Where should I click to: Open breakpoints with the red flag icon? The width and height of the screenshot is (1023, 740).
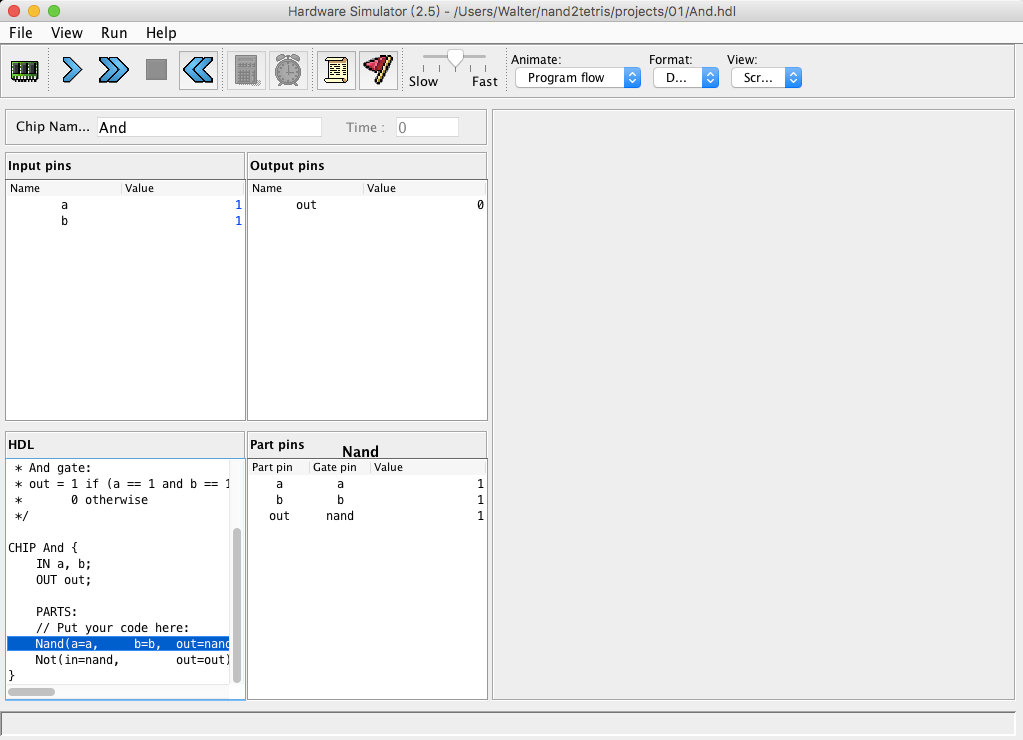378,70
